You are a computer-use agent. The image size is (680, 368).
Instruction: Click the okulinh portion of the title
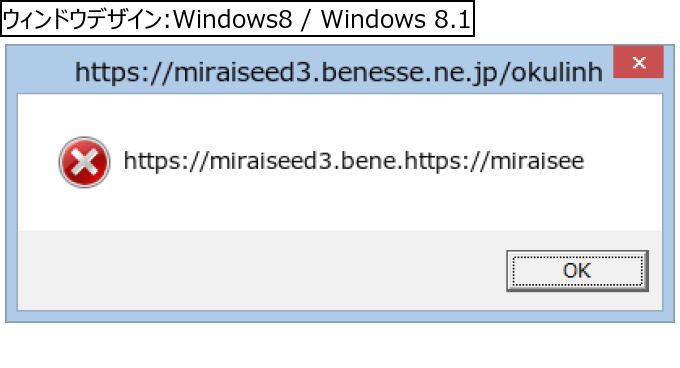[x=557, y=72]
